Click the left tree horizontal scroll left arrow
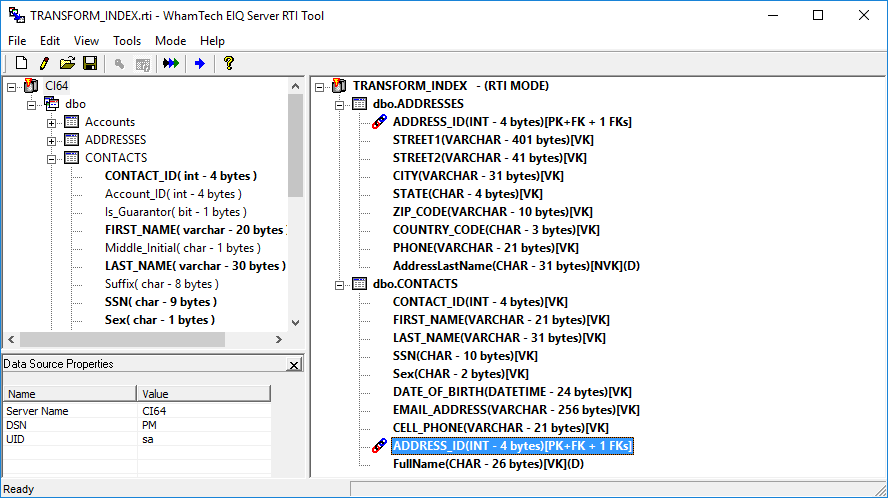The image size is (888, 498). click(x=11, y=339)
